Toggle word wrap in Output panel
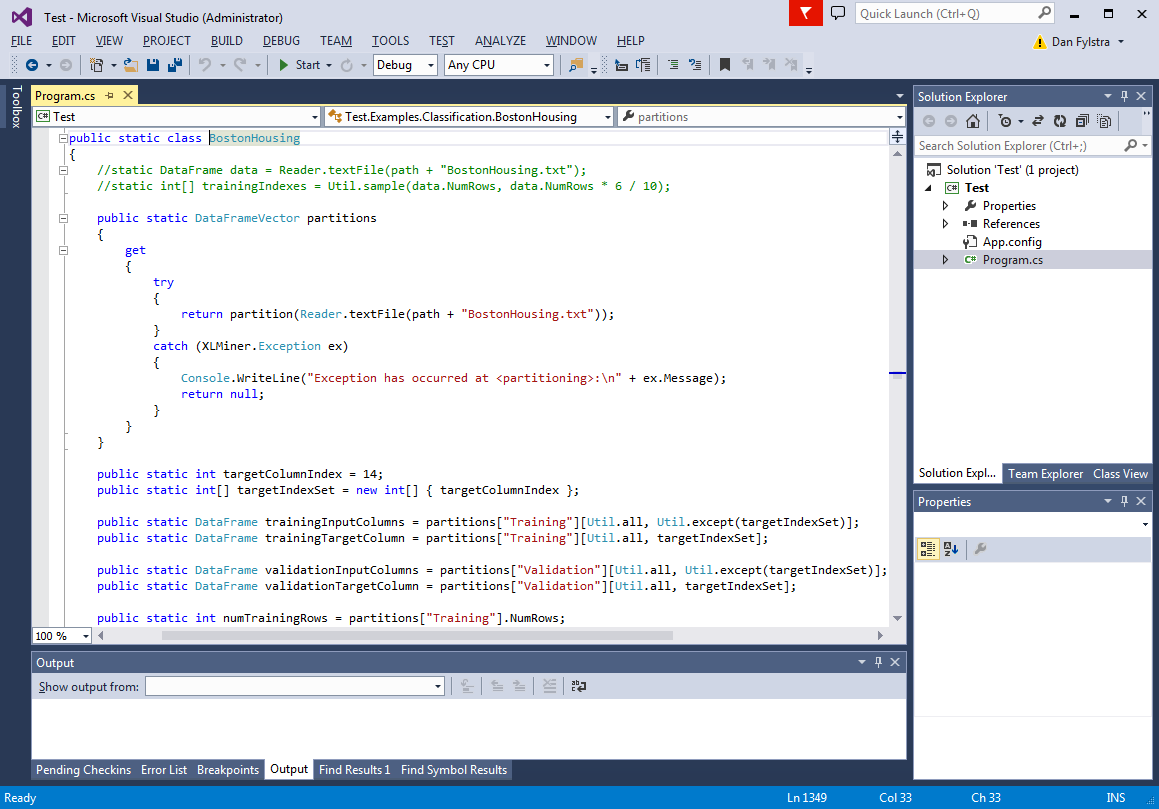This screenshot has height=809, width=1159. pos(579,686)
